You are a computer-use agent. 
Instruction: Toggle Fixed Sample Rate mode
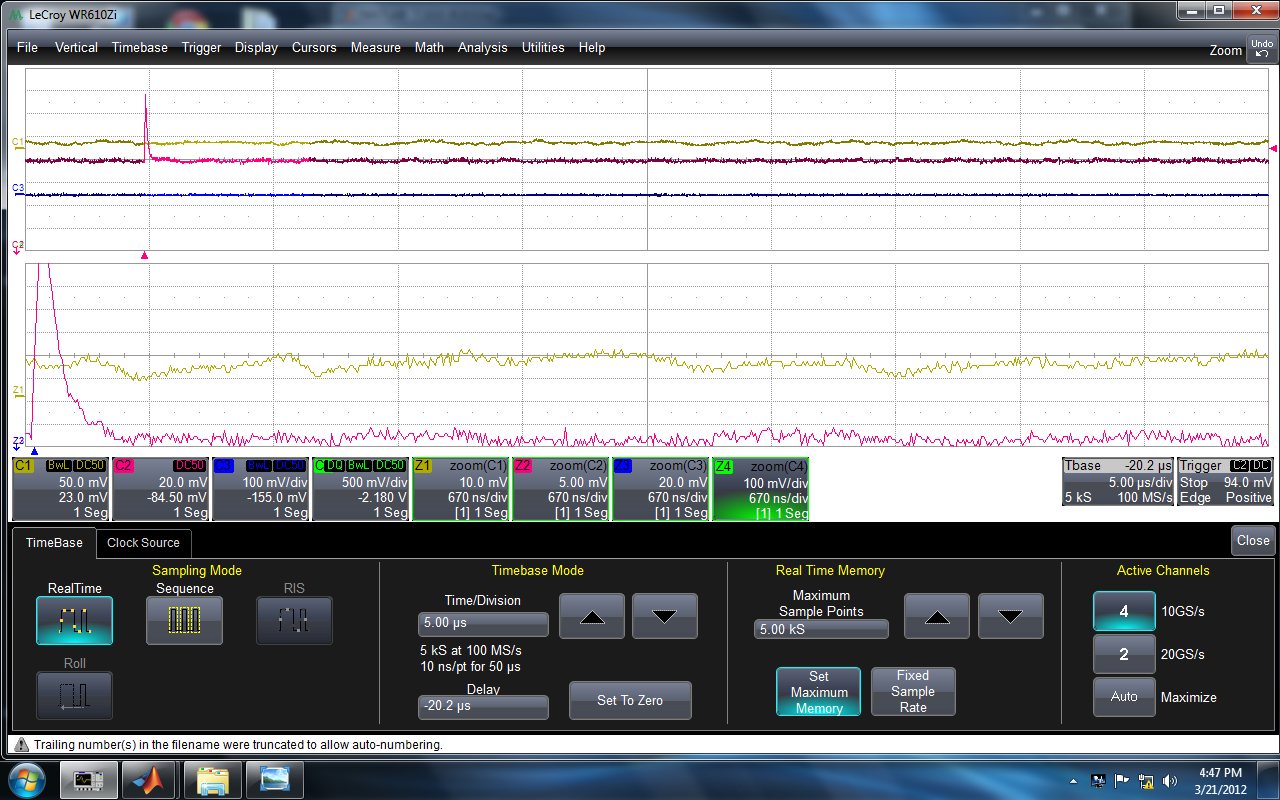[913, 692]
